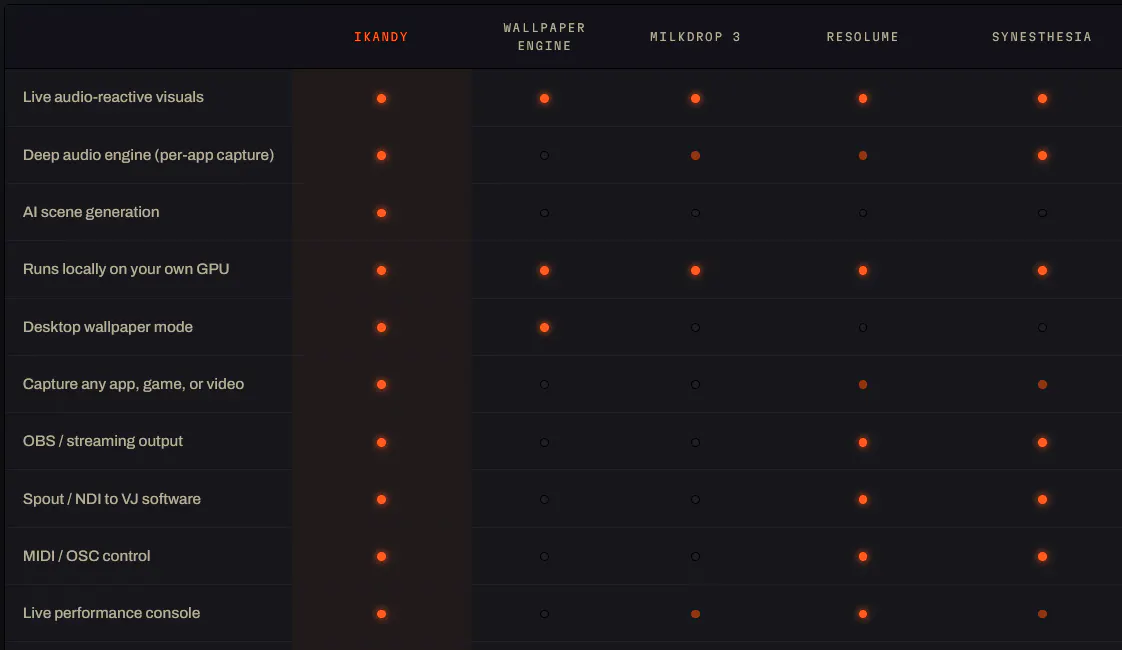Click Milkdrop 3 empty dot for OBS / streaming output
1122x650 pixels.
(x=696, y=442)
